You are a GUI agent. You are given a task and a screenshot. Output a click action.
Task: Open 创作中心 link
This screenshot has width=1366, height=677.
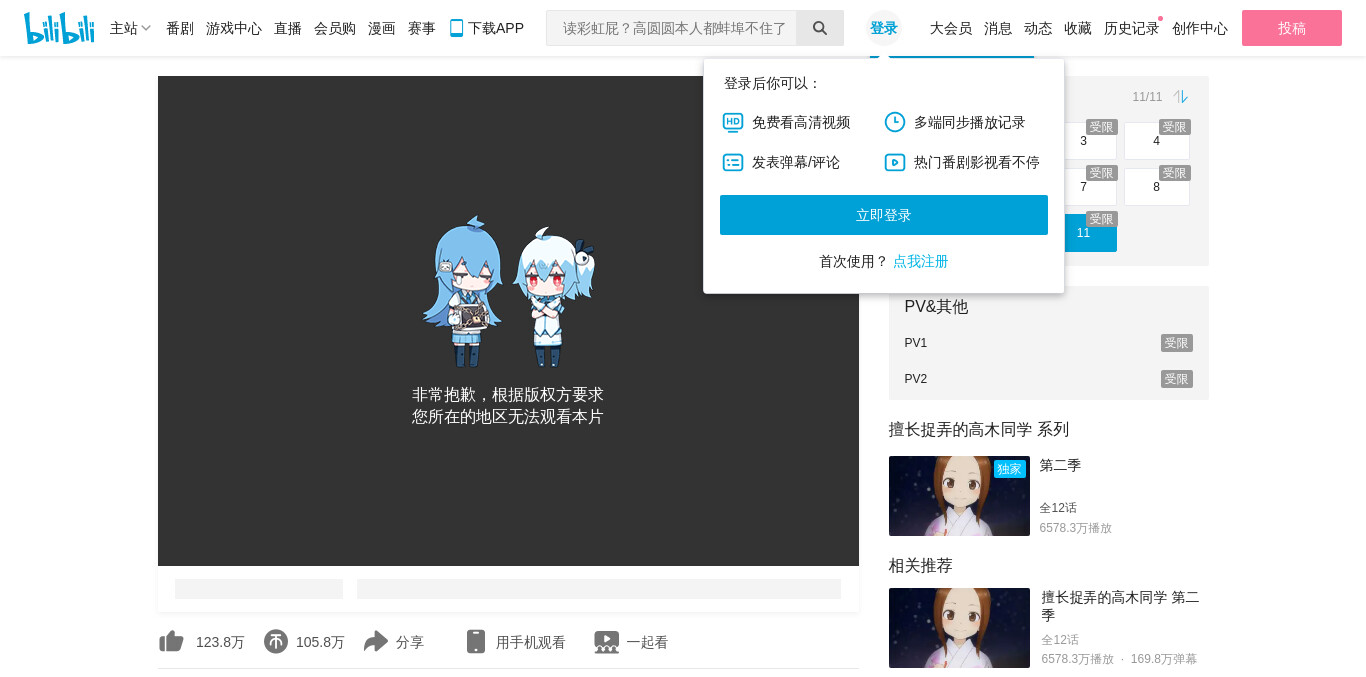coord(1200,28)
